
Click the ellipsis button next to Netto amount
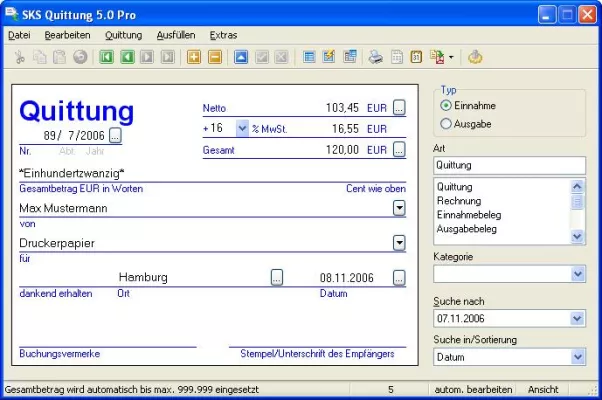coord(399,106)
